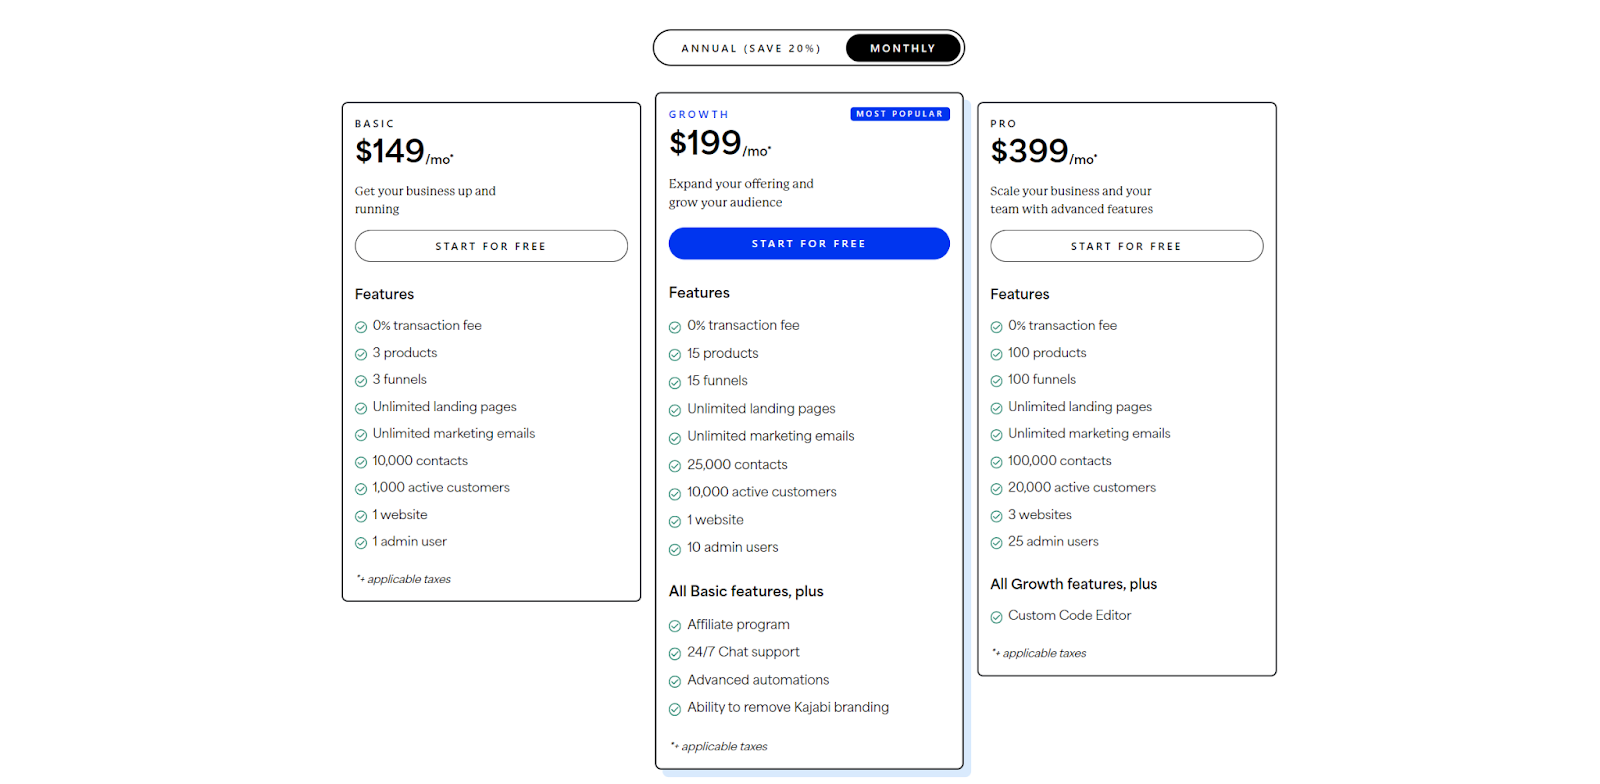Image resolution: width=1600 pixels, height=784 pixels.
Task: Click the checkmark beside Unlimited landing pages in Growth
Action: click(x=675, y=408)
